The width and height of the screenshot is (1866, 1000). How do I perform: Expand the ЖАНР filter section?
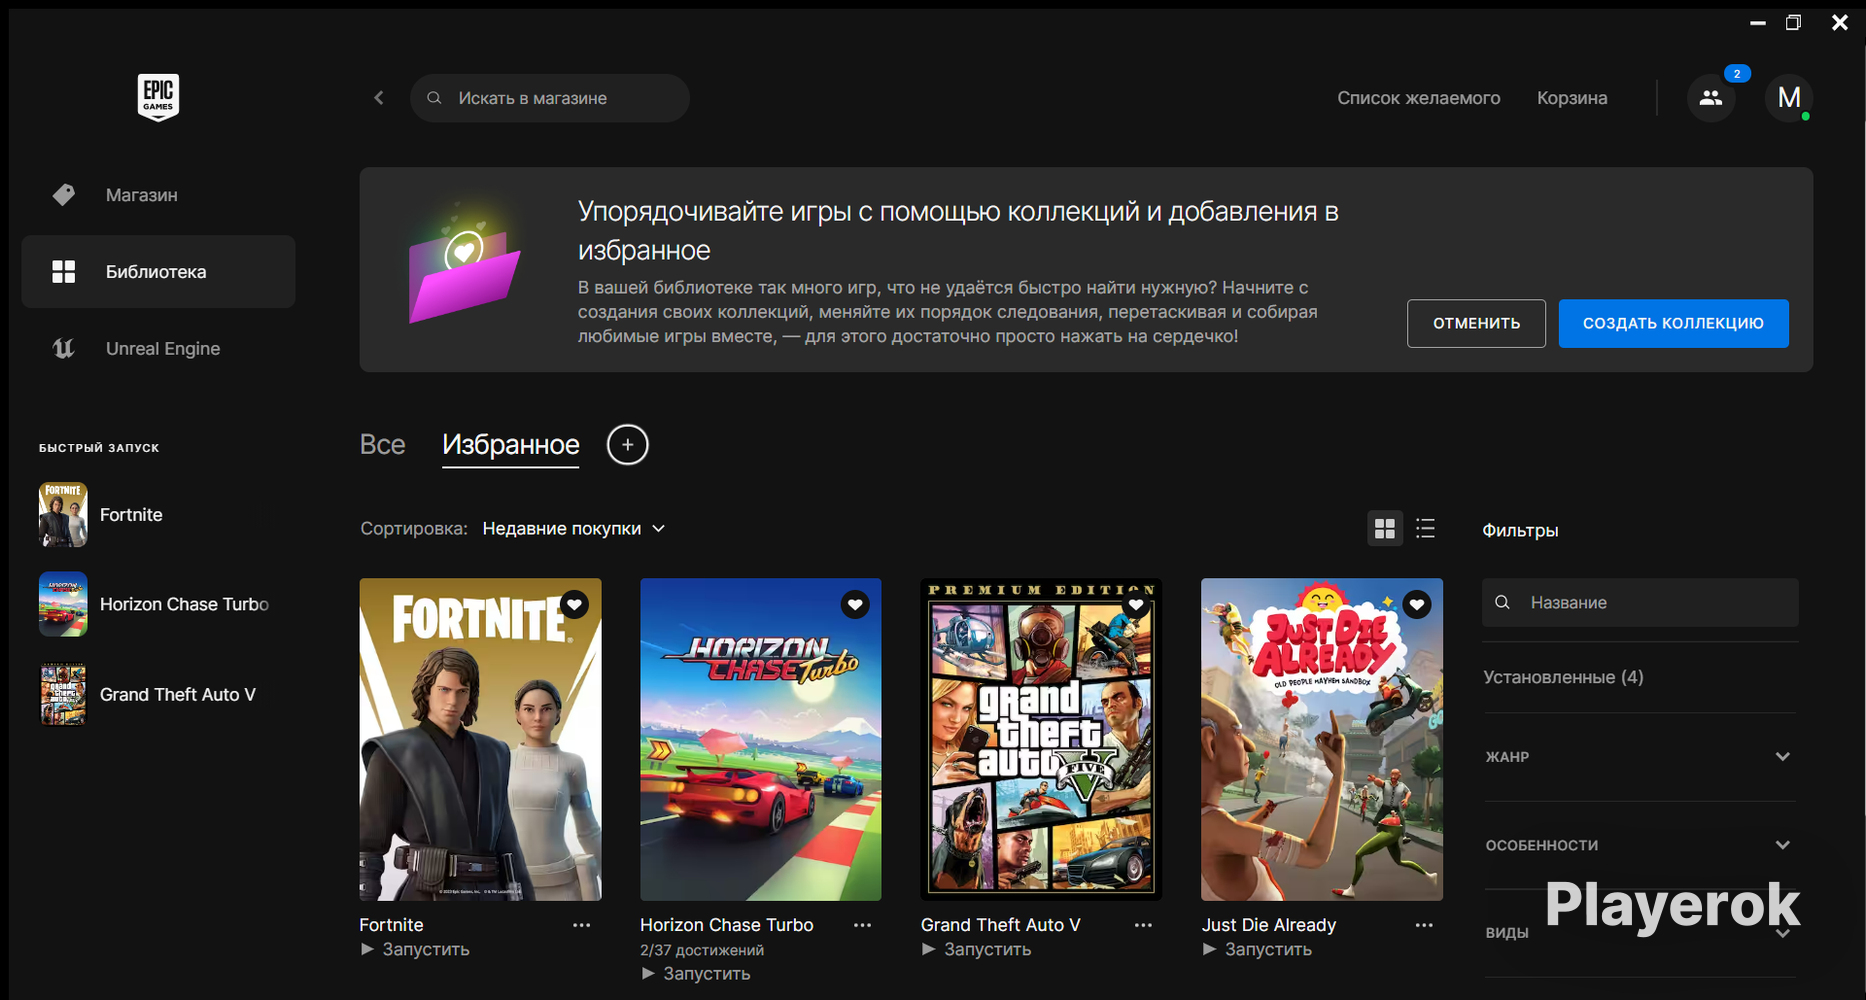point(1640,757)
